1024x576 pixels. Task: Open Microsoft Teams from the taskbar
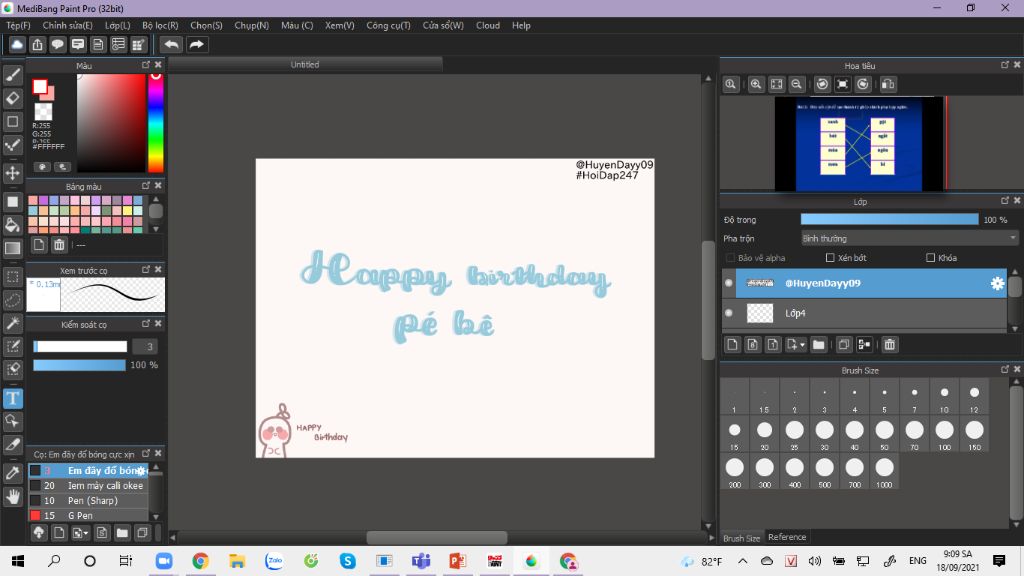421,561
